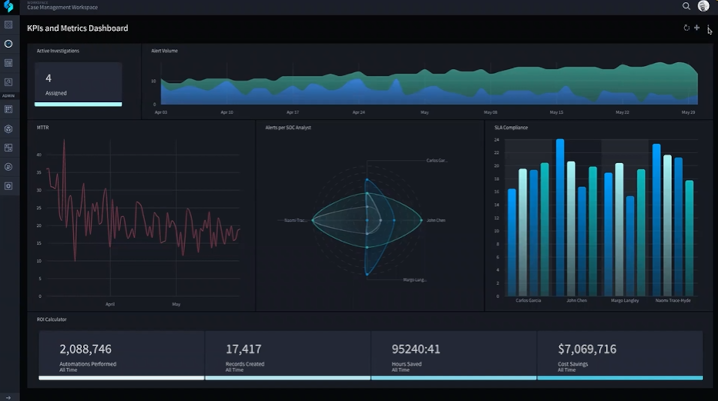Select the Active Investigations Assigned card
Image resolution: width=718 pixels, height=401 pixels.
[78, 84]
